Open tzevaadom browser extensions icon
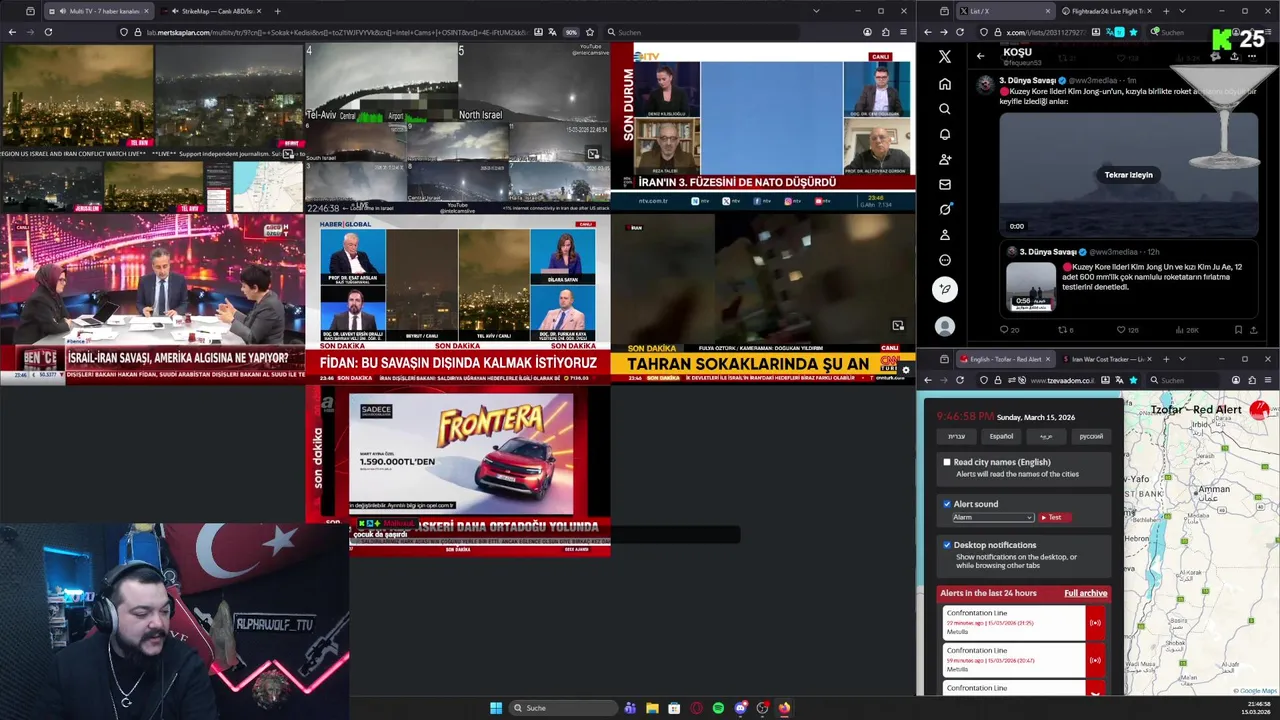The width and height of the screenshot is (1280, 720). (1254, 380)
